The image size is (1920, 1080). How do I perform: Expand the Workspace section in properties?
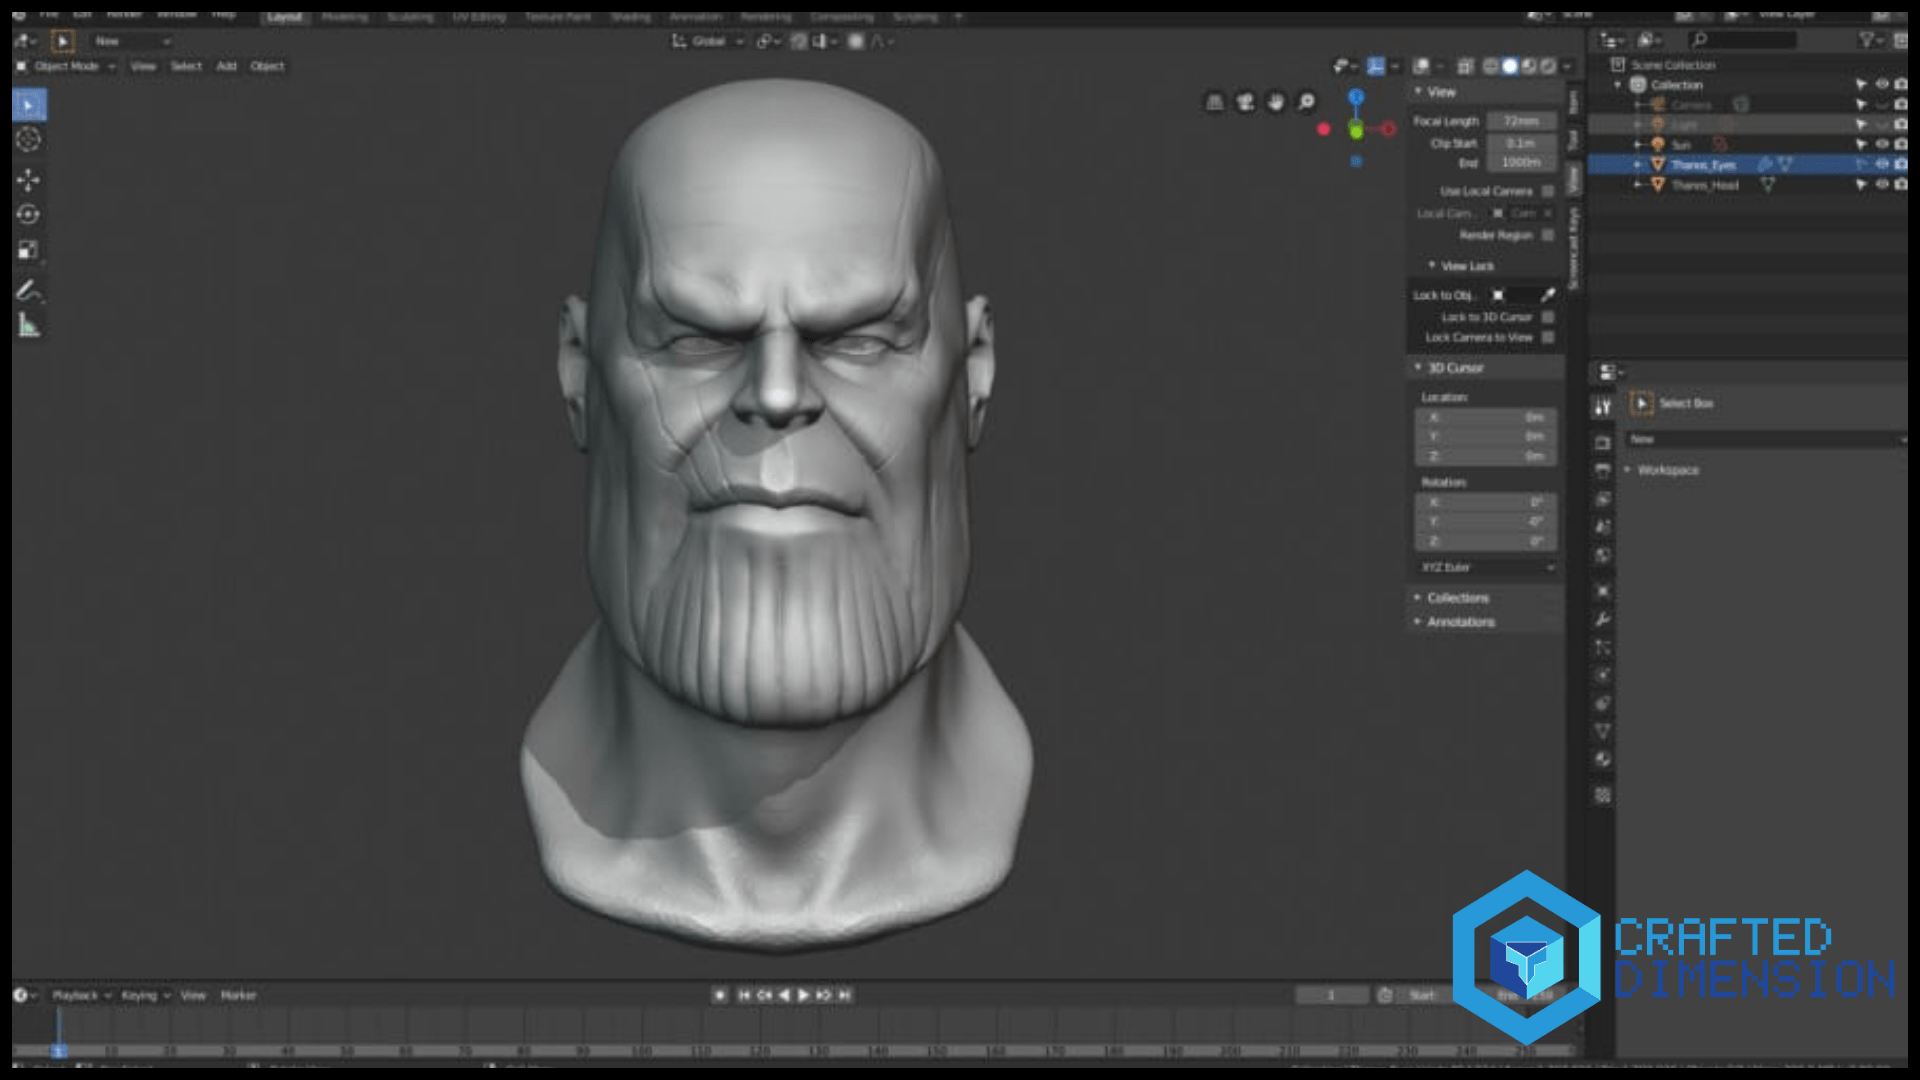pos(1662,470)
